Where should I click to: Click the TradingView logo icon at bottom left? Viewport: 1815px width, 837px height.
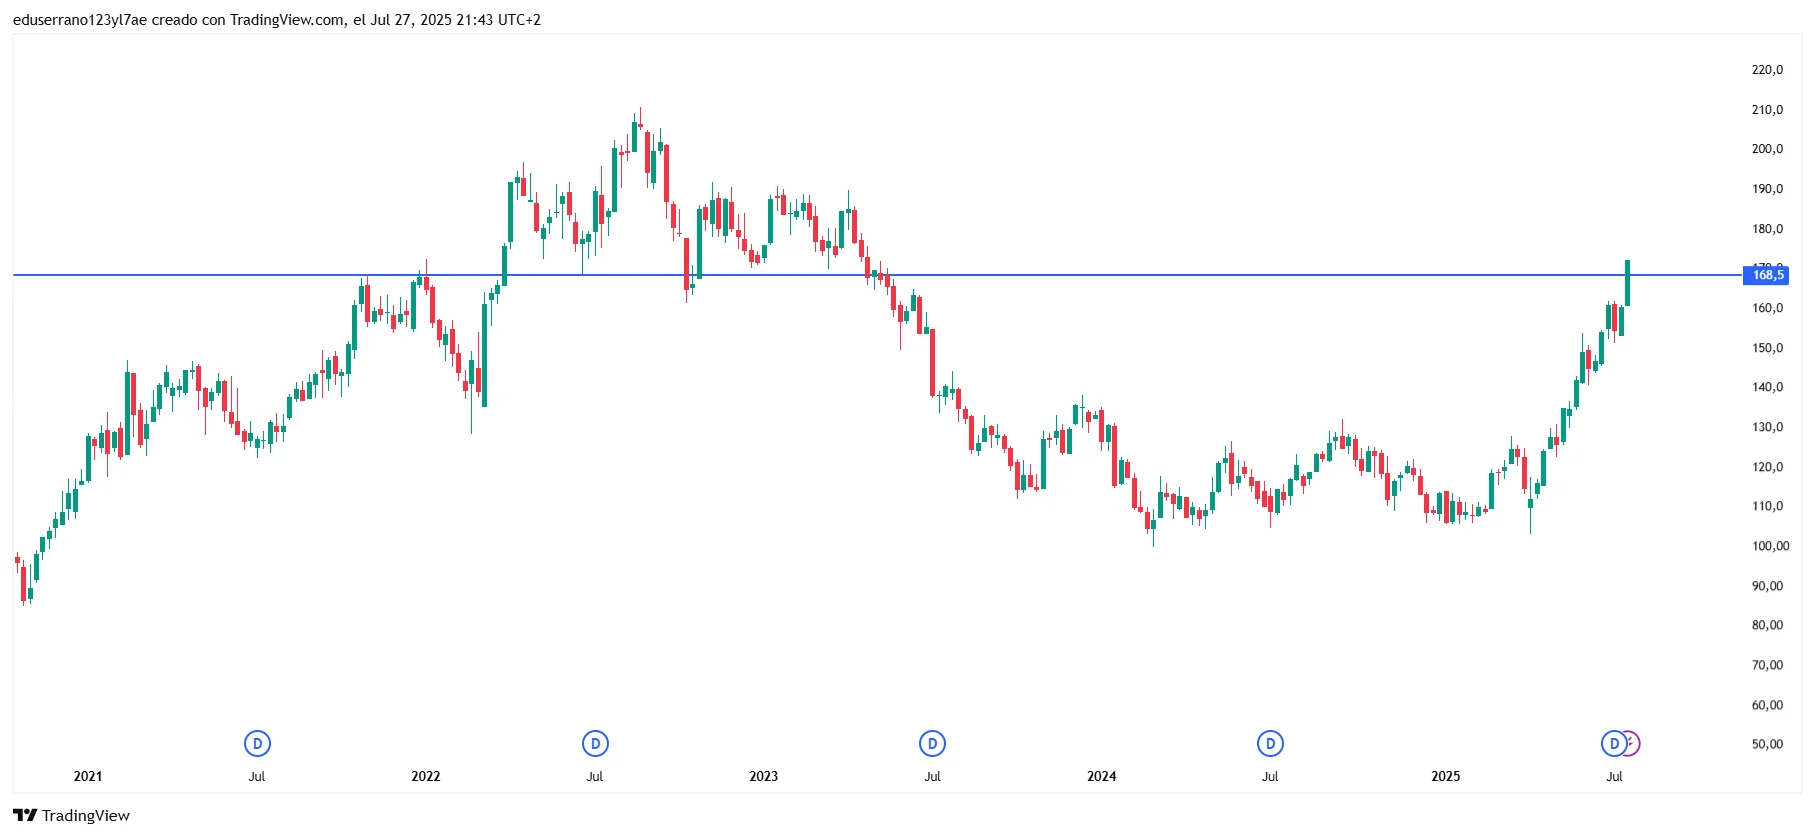25,816
